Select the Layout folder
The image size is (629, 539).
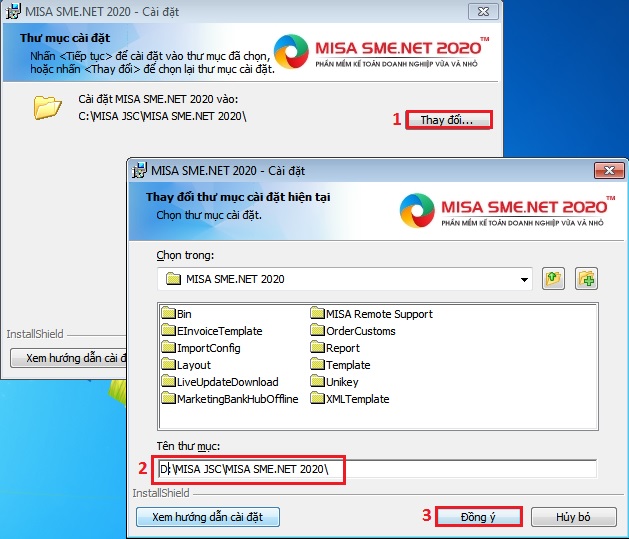pos(186,365)
